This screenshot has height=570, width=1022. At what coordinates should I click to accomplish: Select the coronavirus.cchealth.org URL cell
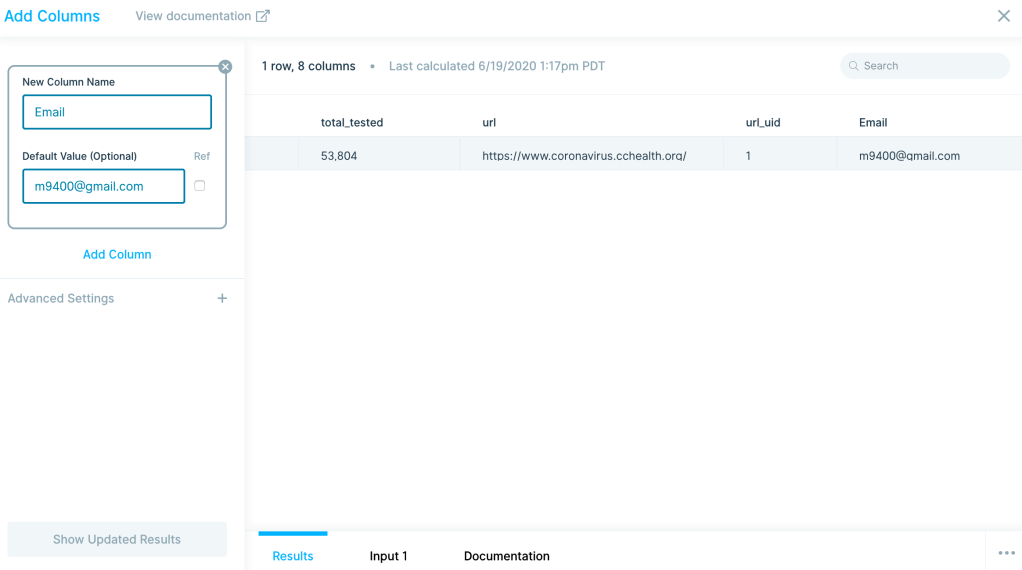point(584,156)
